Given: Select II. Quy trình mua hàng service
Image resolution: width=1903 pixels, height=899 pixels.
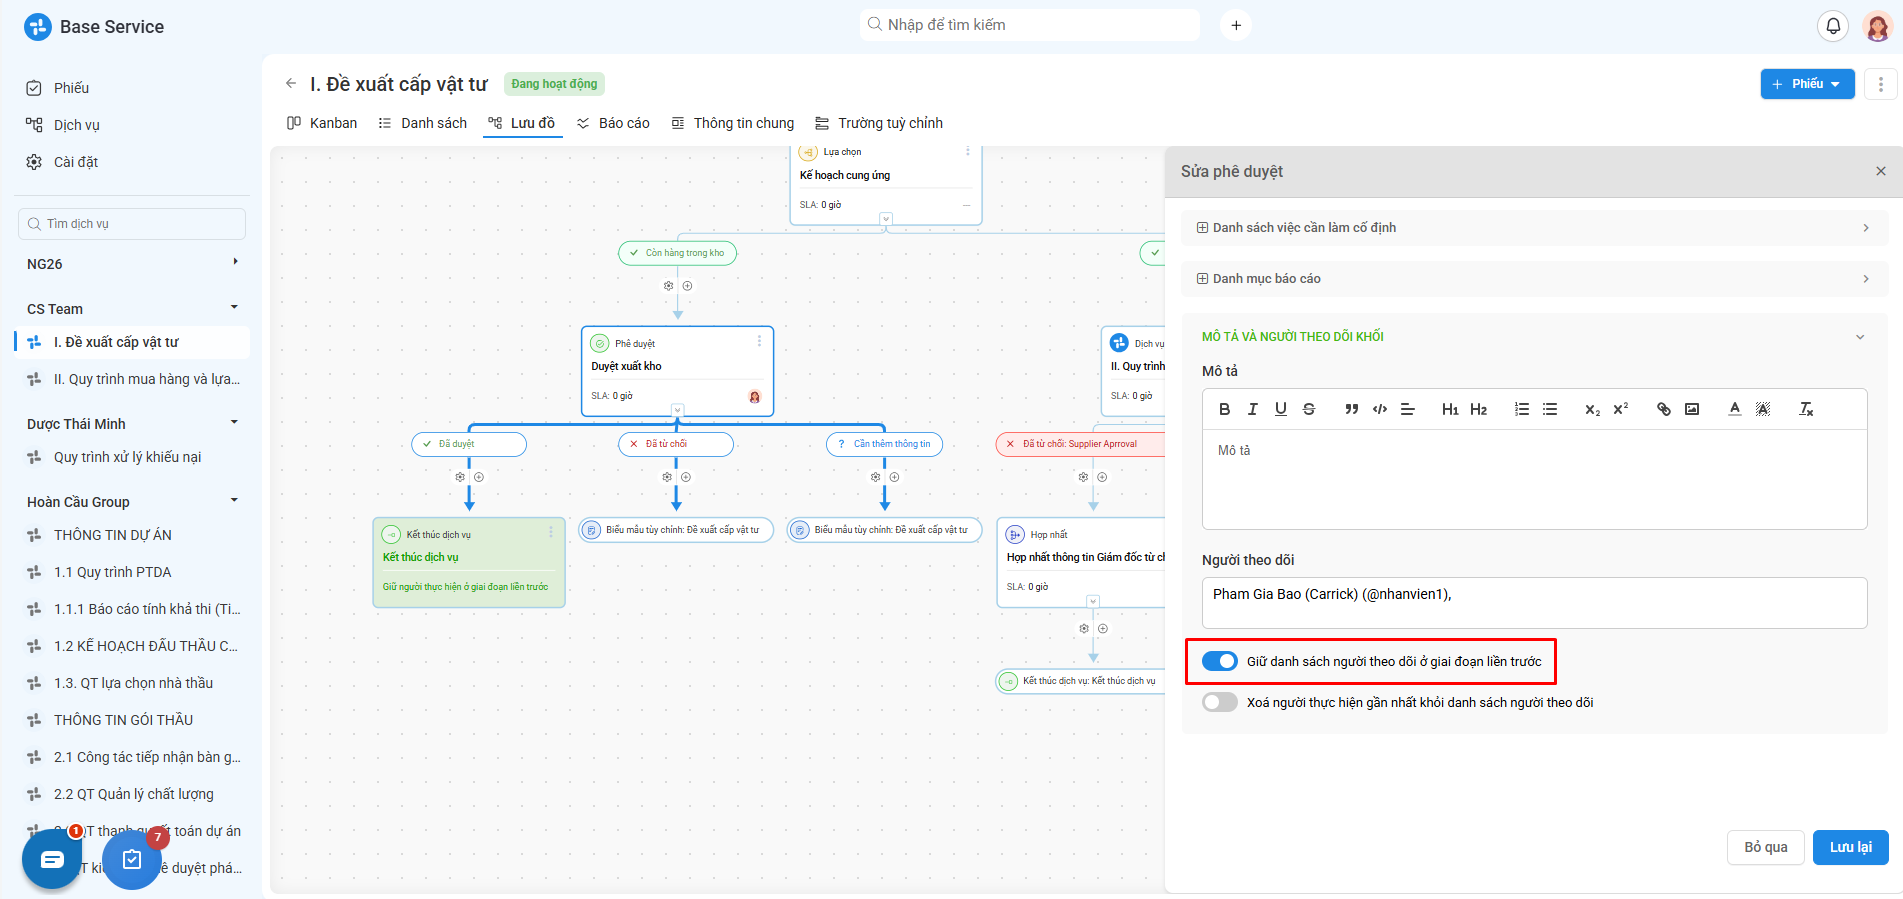Looking at the screenshot, I should [133, 379].
